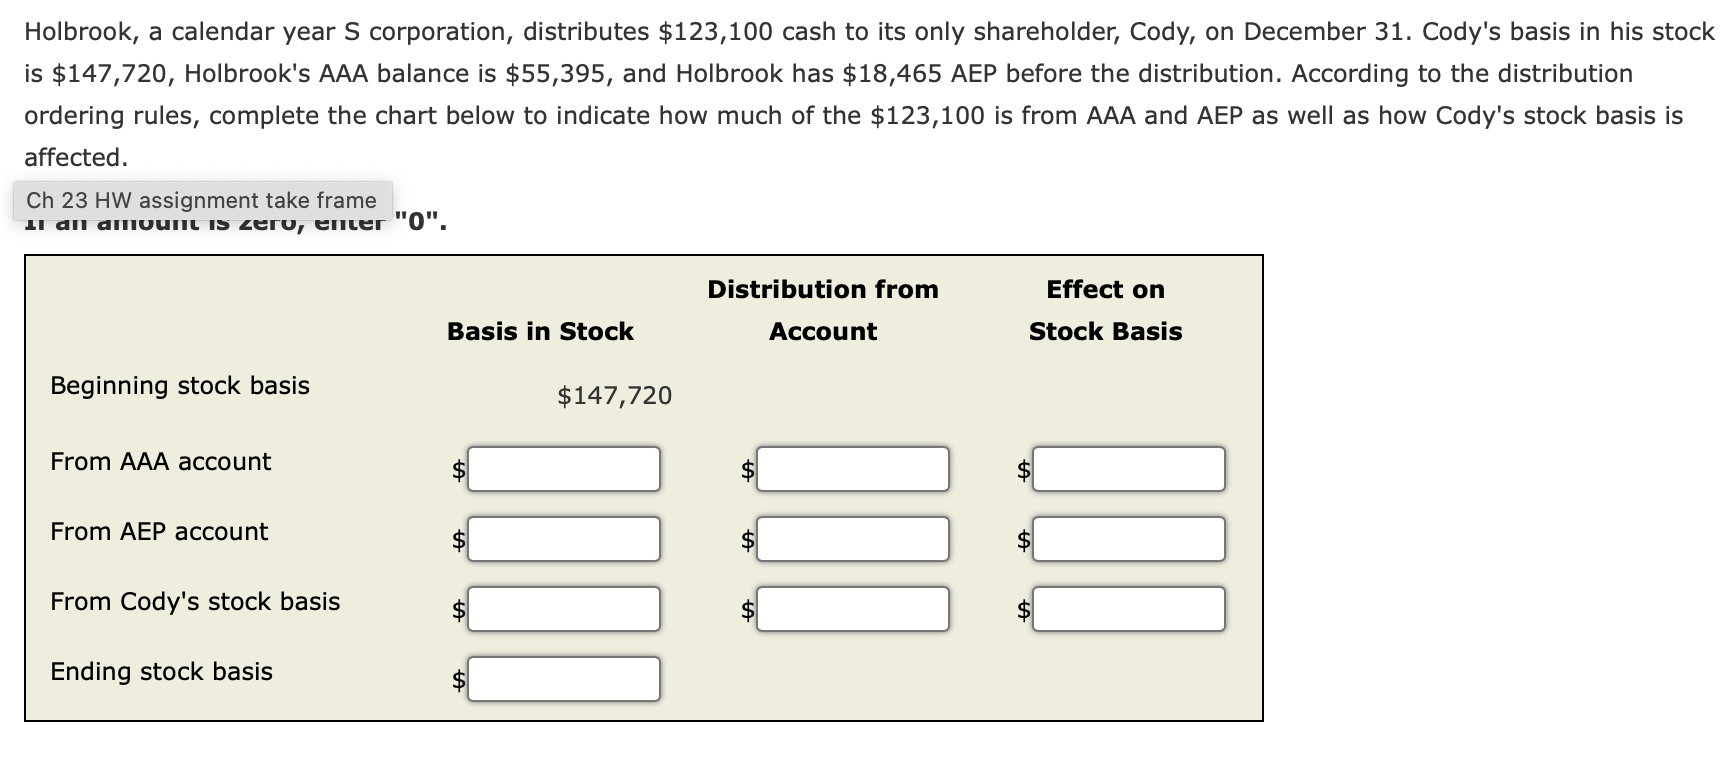Click the From AEP account row label
The image size is (1730, 772).
[159, 531]
